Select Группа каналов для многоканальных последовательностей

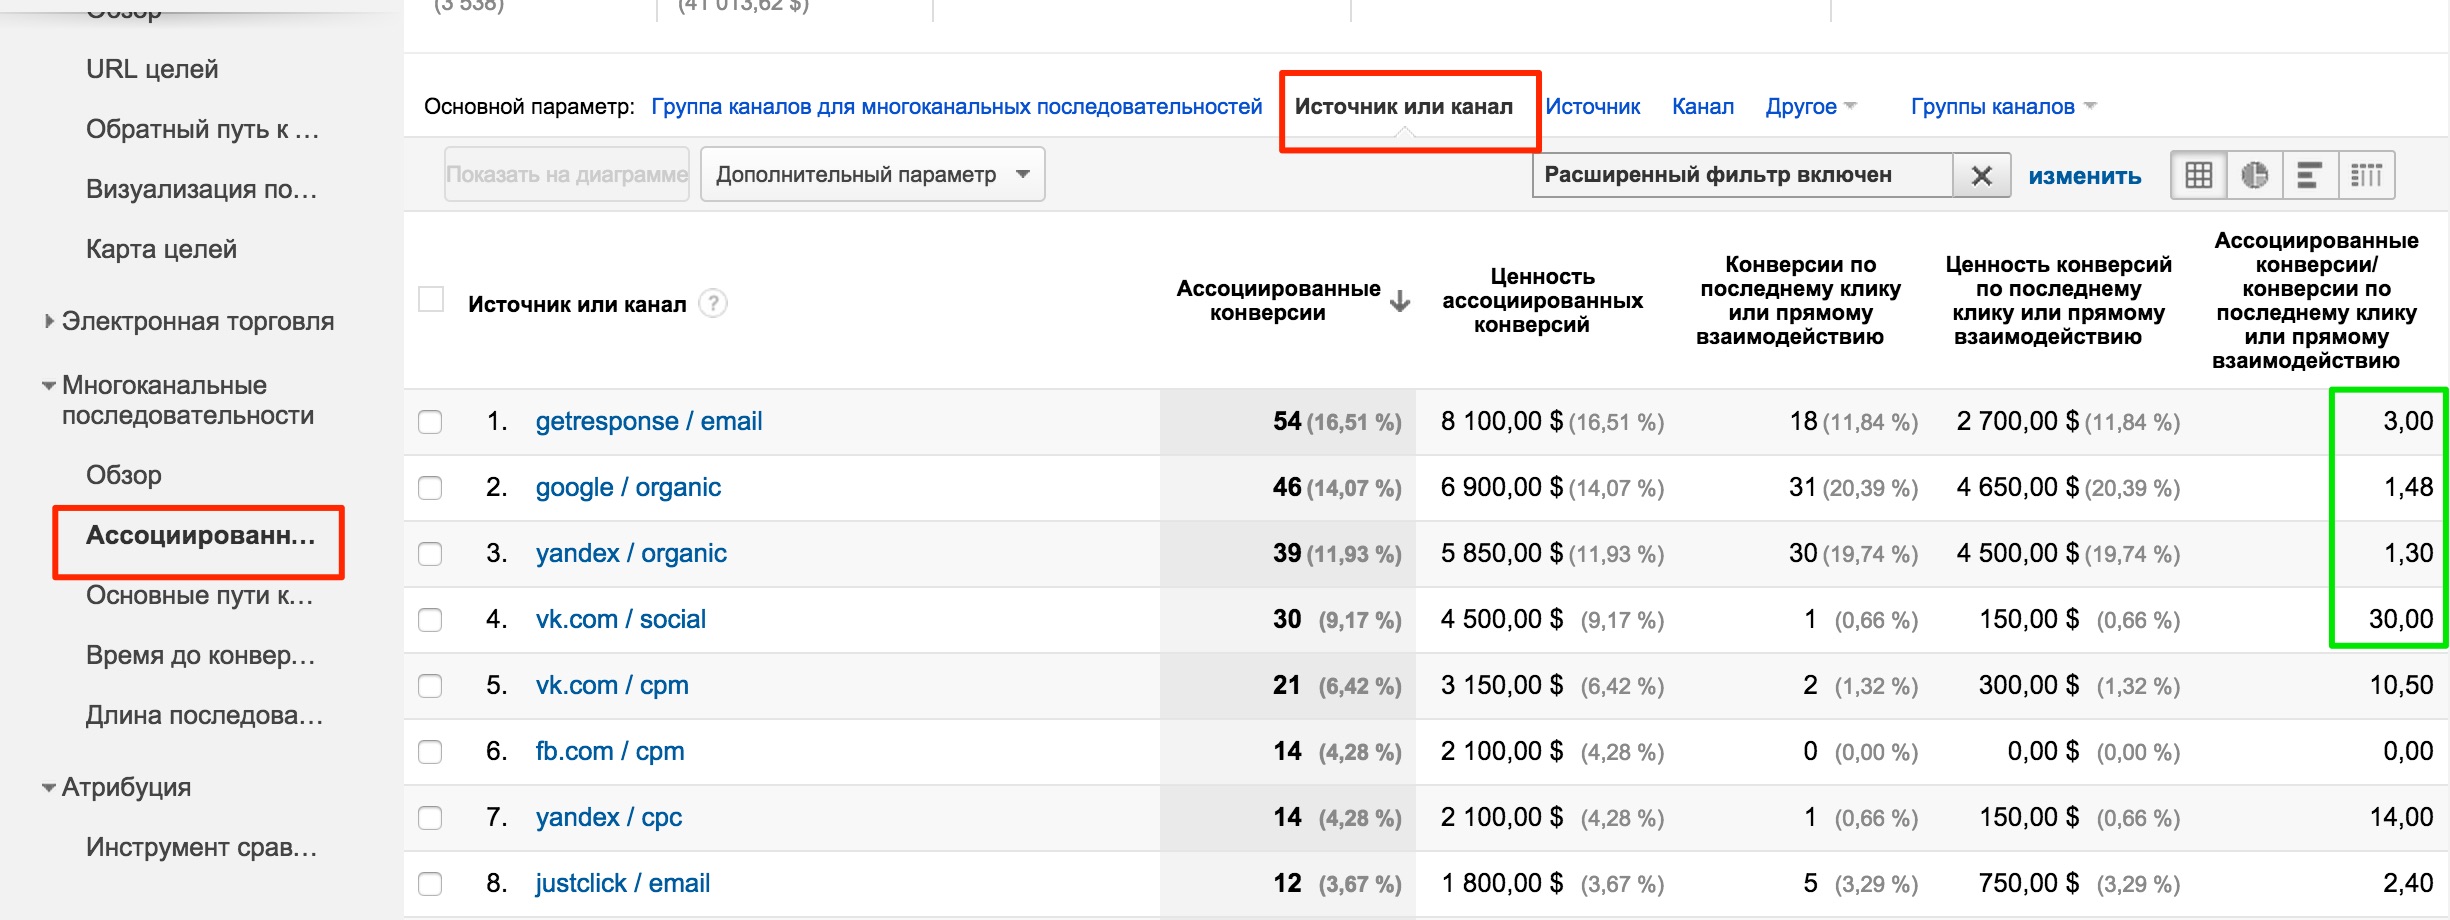tap(957, 107)
